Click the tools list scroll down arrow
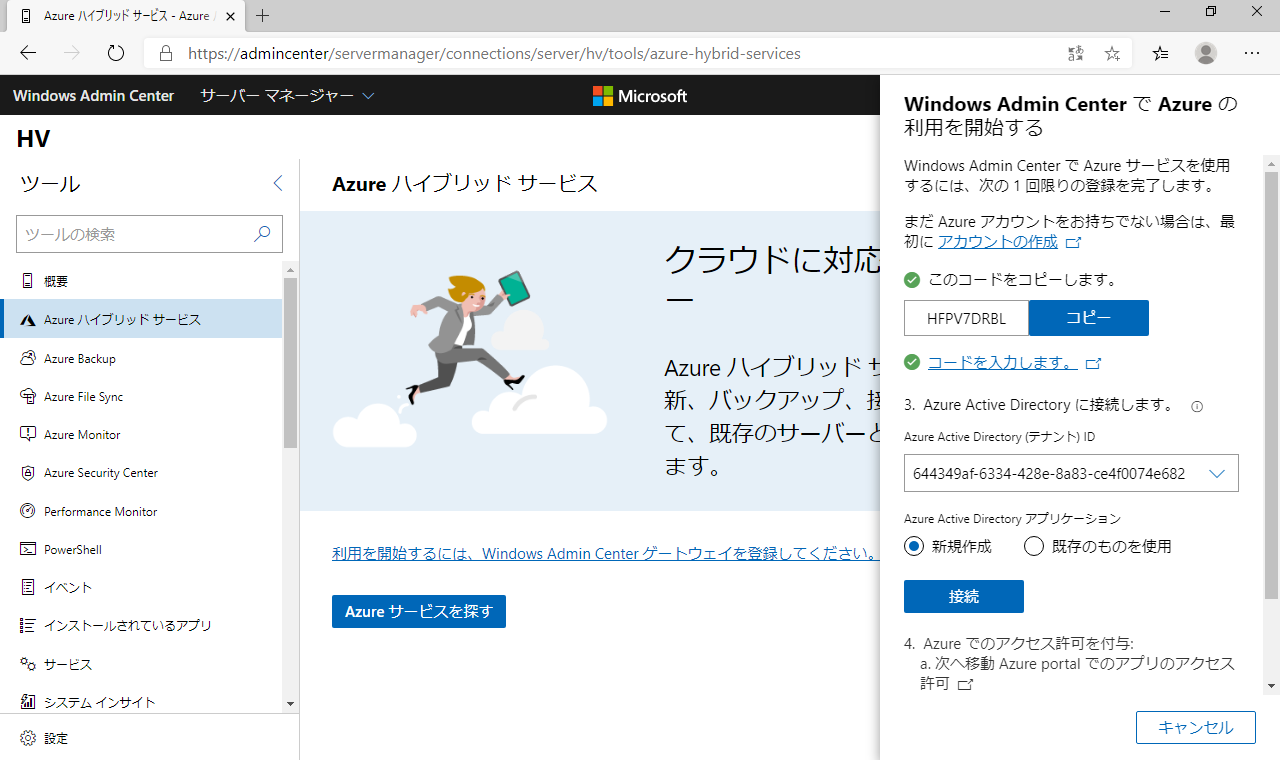Image resolution: width=1280 pixels, height=760 pixels. coord(291,704)
